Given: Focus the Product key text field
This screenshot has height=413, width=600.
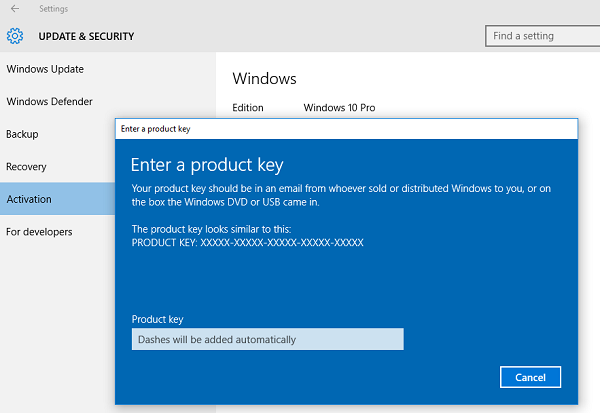Looking at the screenshot, I should click(267, 339).
